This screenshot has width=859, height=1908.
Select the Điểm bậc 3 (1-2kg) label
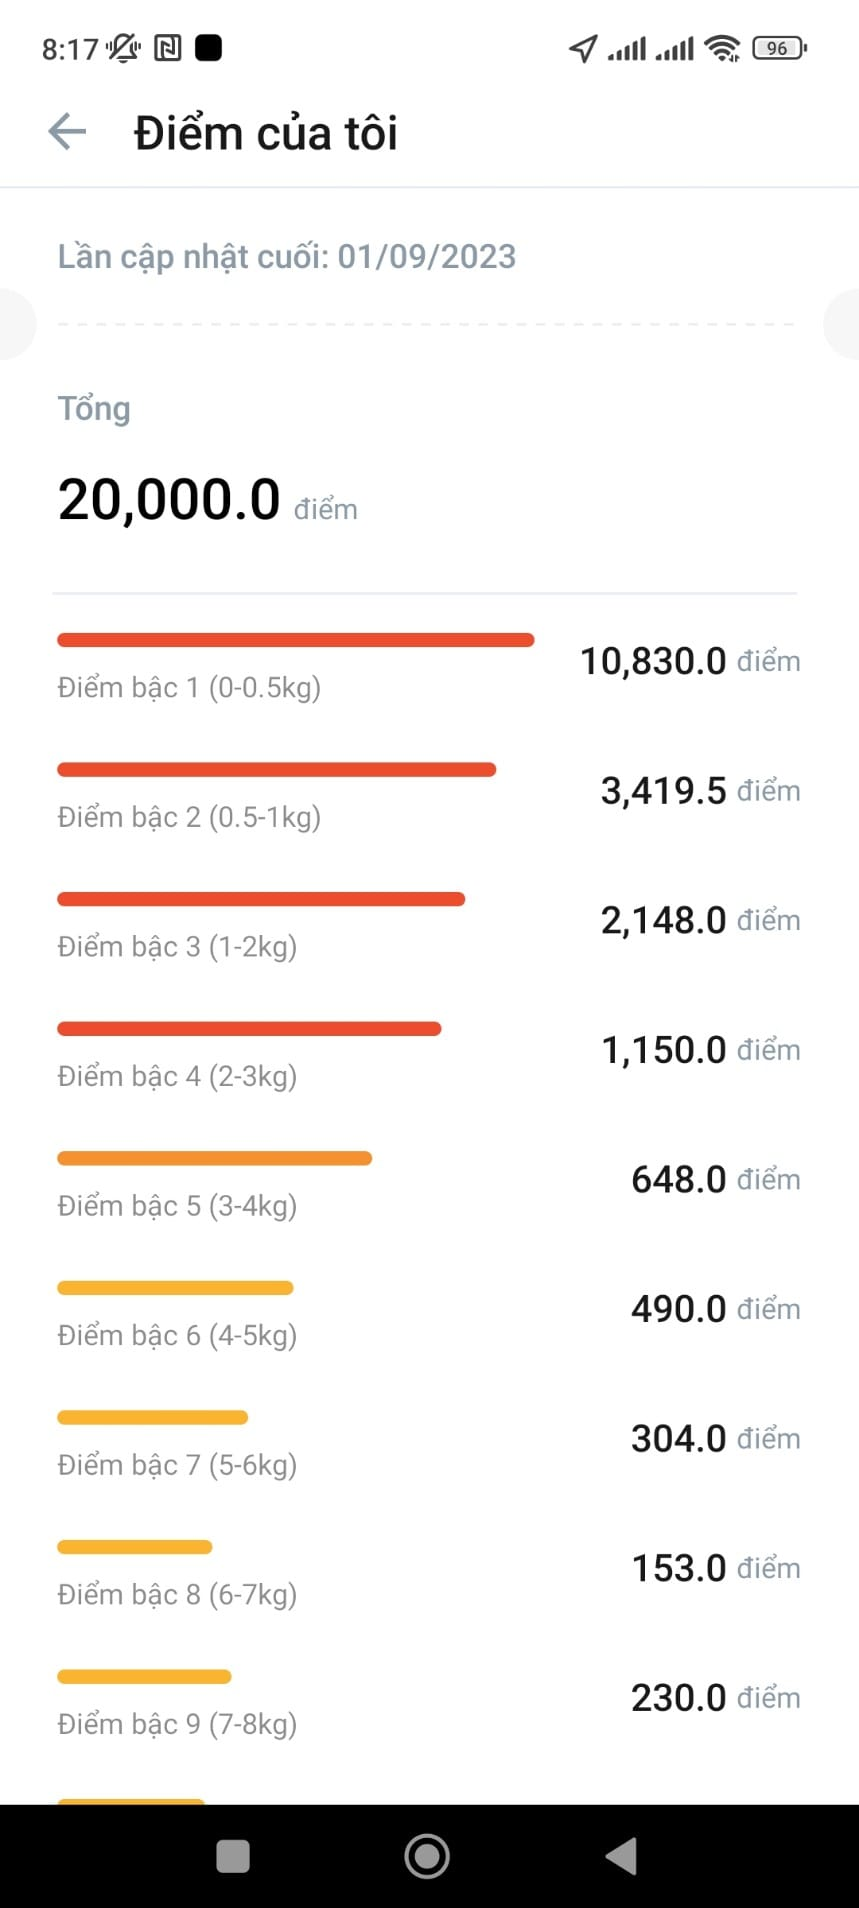click(177, 946)
